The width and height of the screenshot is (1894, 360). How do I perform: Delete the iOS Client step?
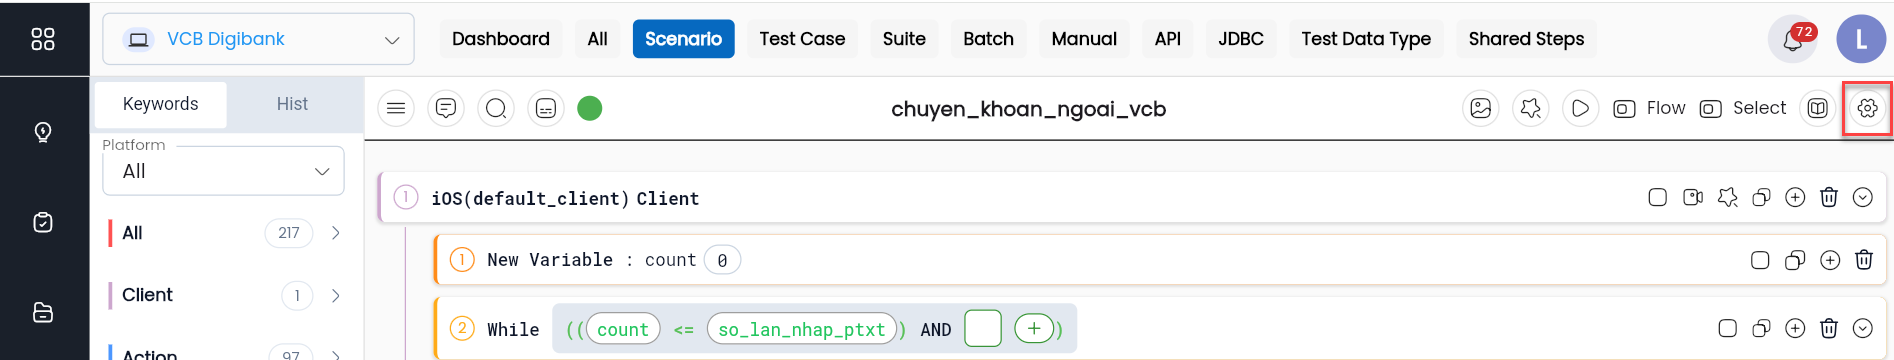pyautogui.click(x=1829, y=197)
